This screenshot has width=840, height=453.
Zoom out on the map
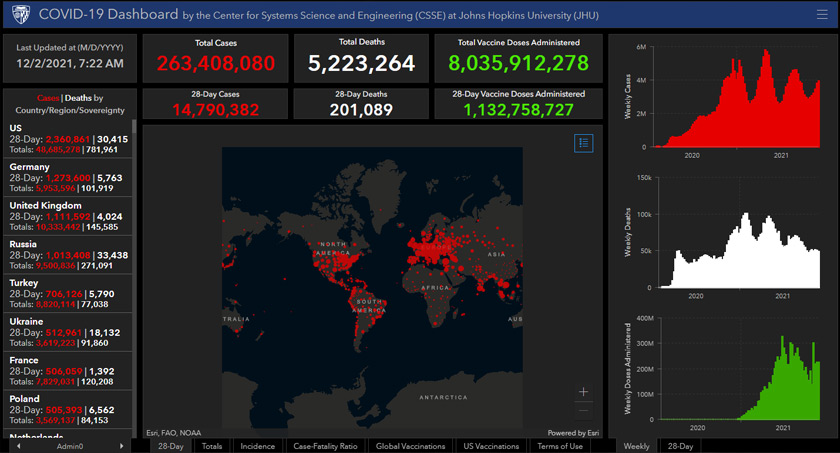point(584,410)
